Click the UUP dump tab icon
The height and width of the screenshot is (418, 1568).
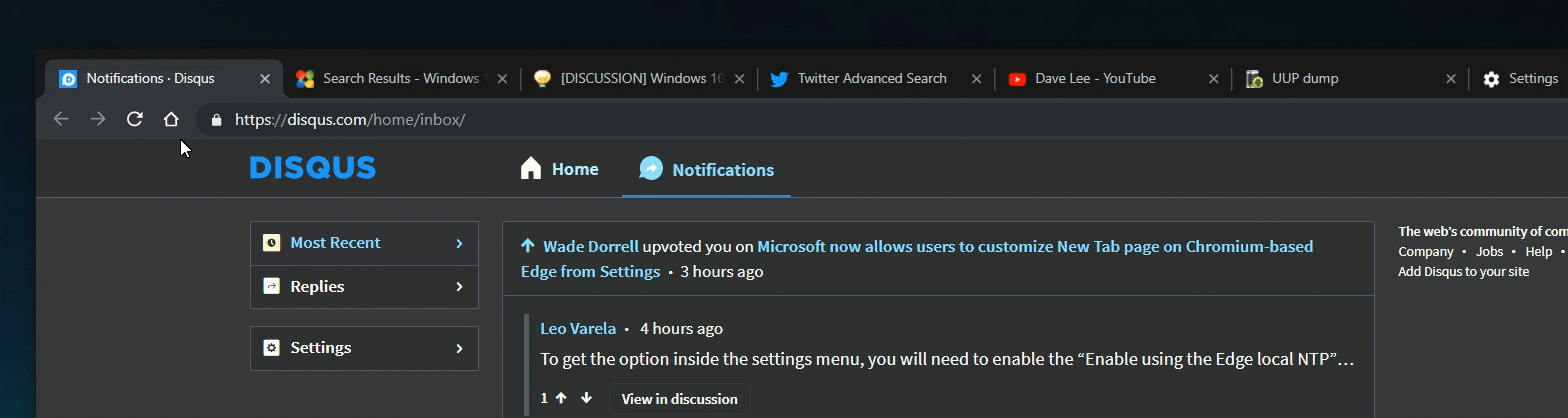click(x=1255, y=79)
